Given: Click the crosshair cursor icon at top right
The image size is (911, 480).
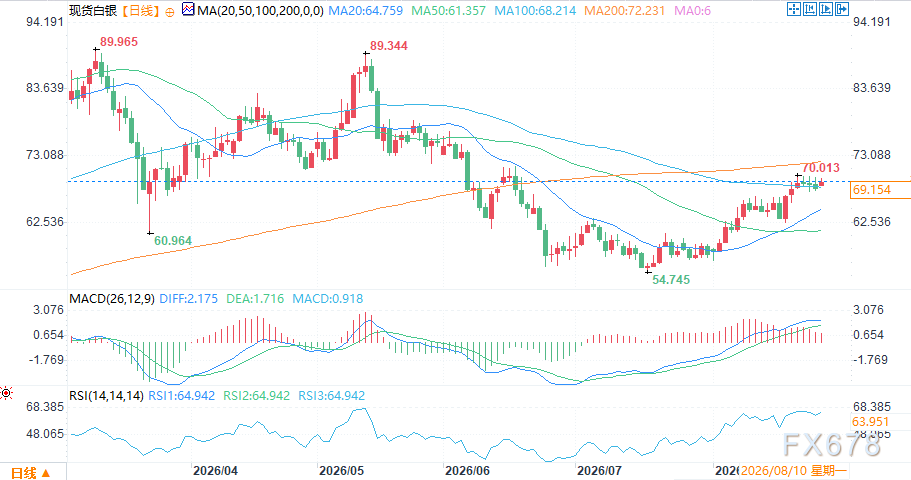Looking at the screenshot, I should tap(794, 9).
